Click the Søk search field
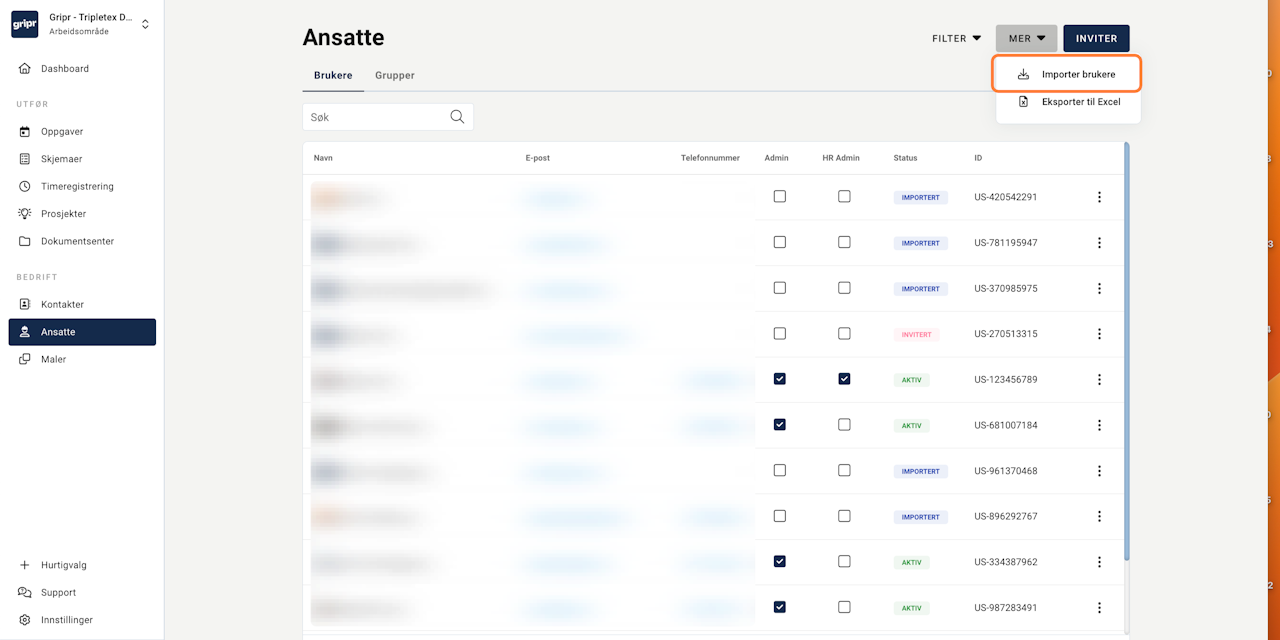 [377, 117]
